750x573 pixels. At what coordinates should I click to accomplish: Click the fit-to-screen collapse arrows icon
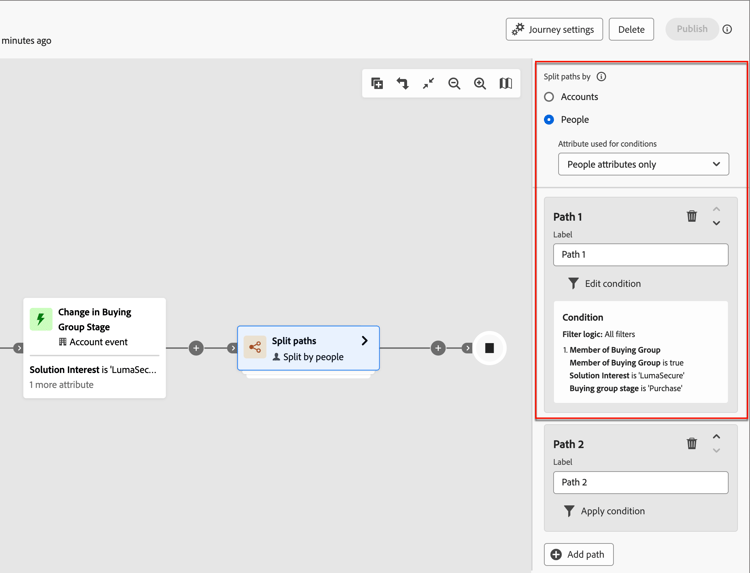coord(429,83)
